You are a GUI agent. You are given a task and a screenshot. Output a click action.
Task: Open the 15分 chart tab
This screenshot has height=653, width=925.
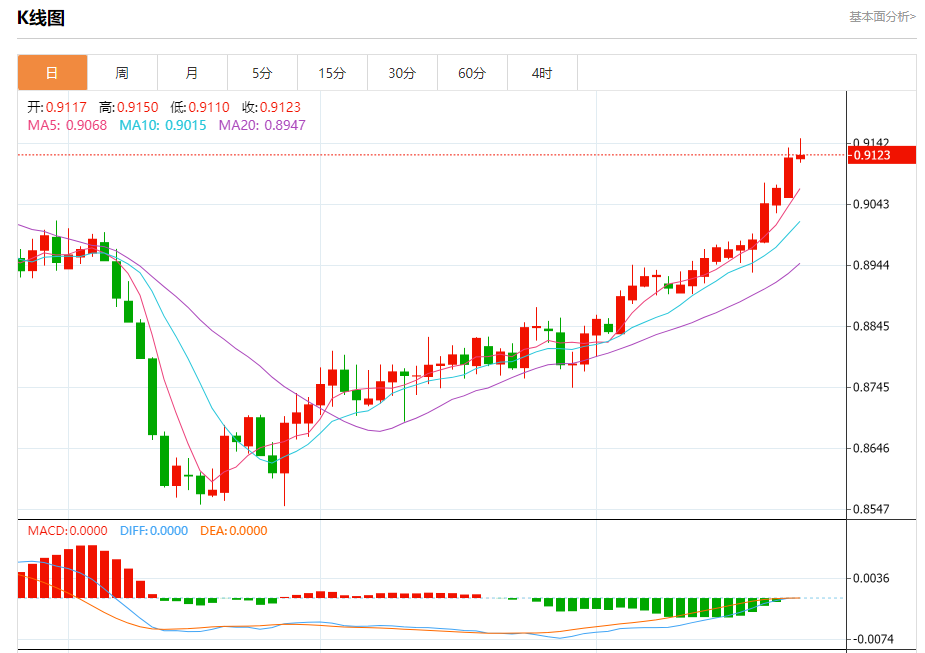(332, 73)
